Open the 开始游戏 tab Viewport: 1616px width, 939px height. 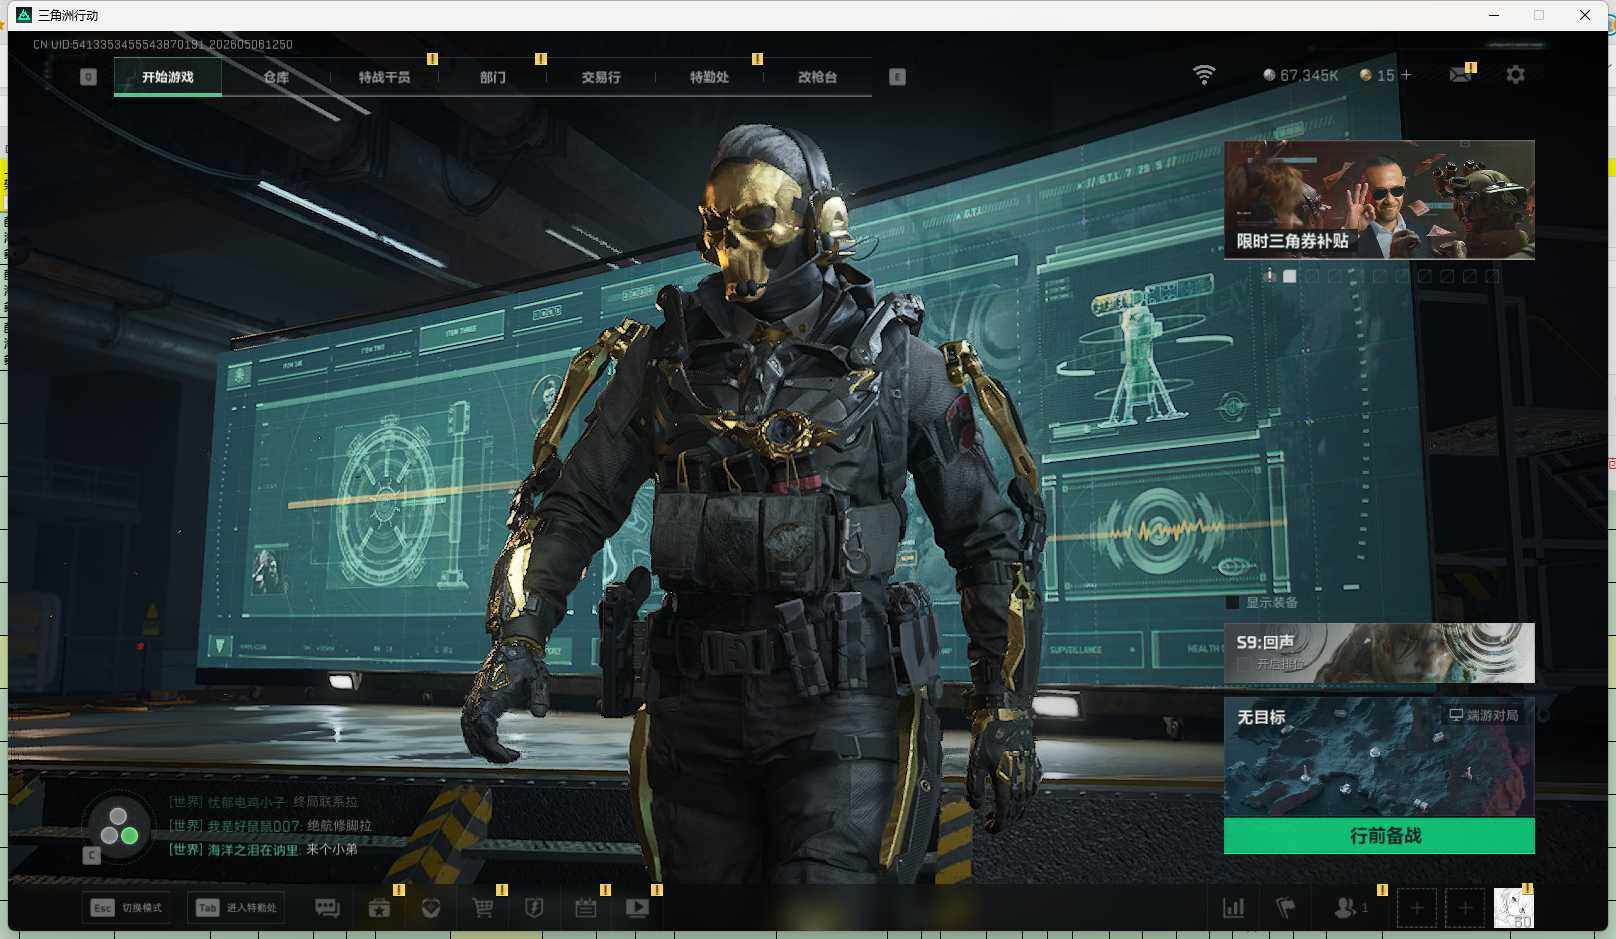tap(168, 77)
